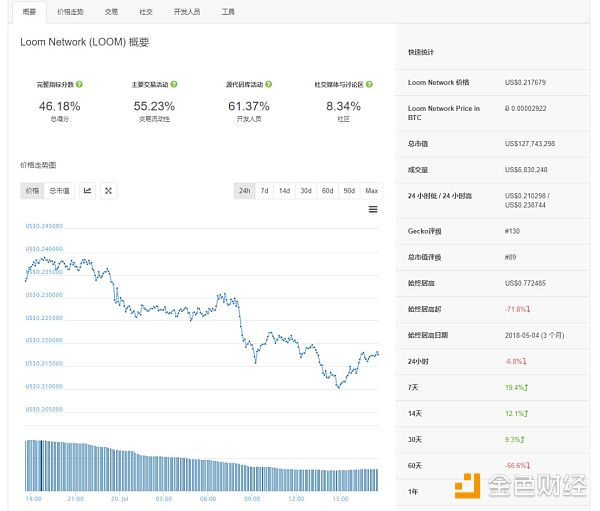Open the chart hamburger export menu
600x511 pixels.
[x=373, y=209]
